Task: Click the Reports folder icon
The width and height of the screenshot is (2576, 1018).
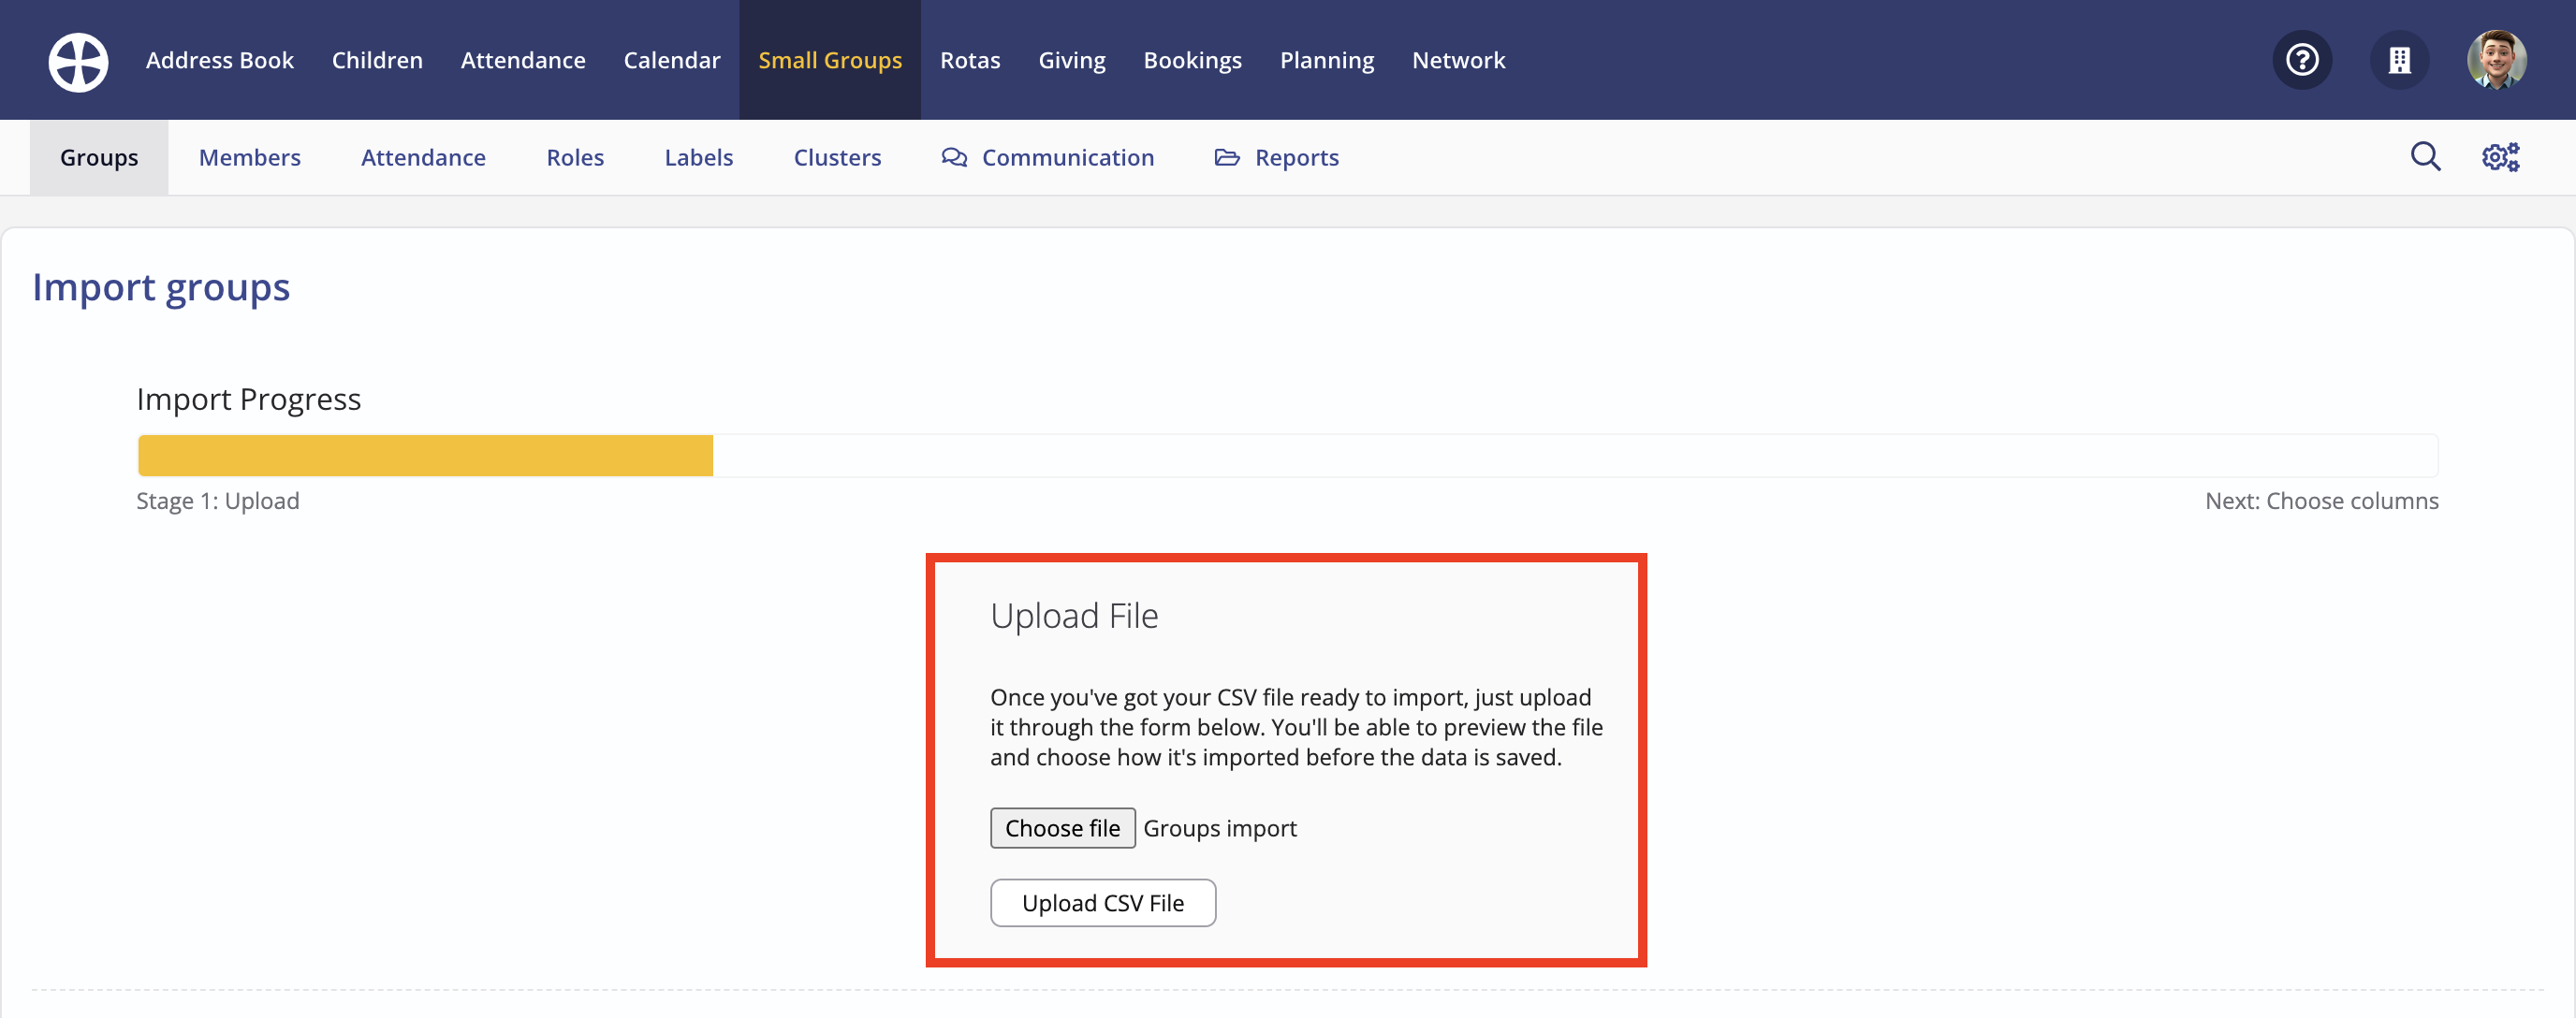Action: click(1227, 157)
